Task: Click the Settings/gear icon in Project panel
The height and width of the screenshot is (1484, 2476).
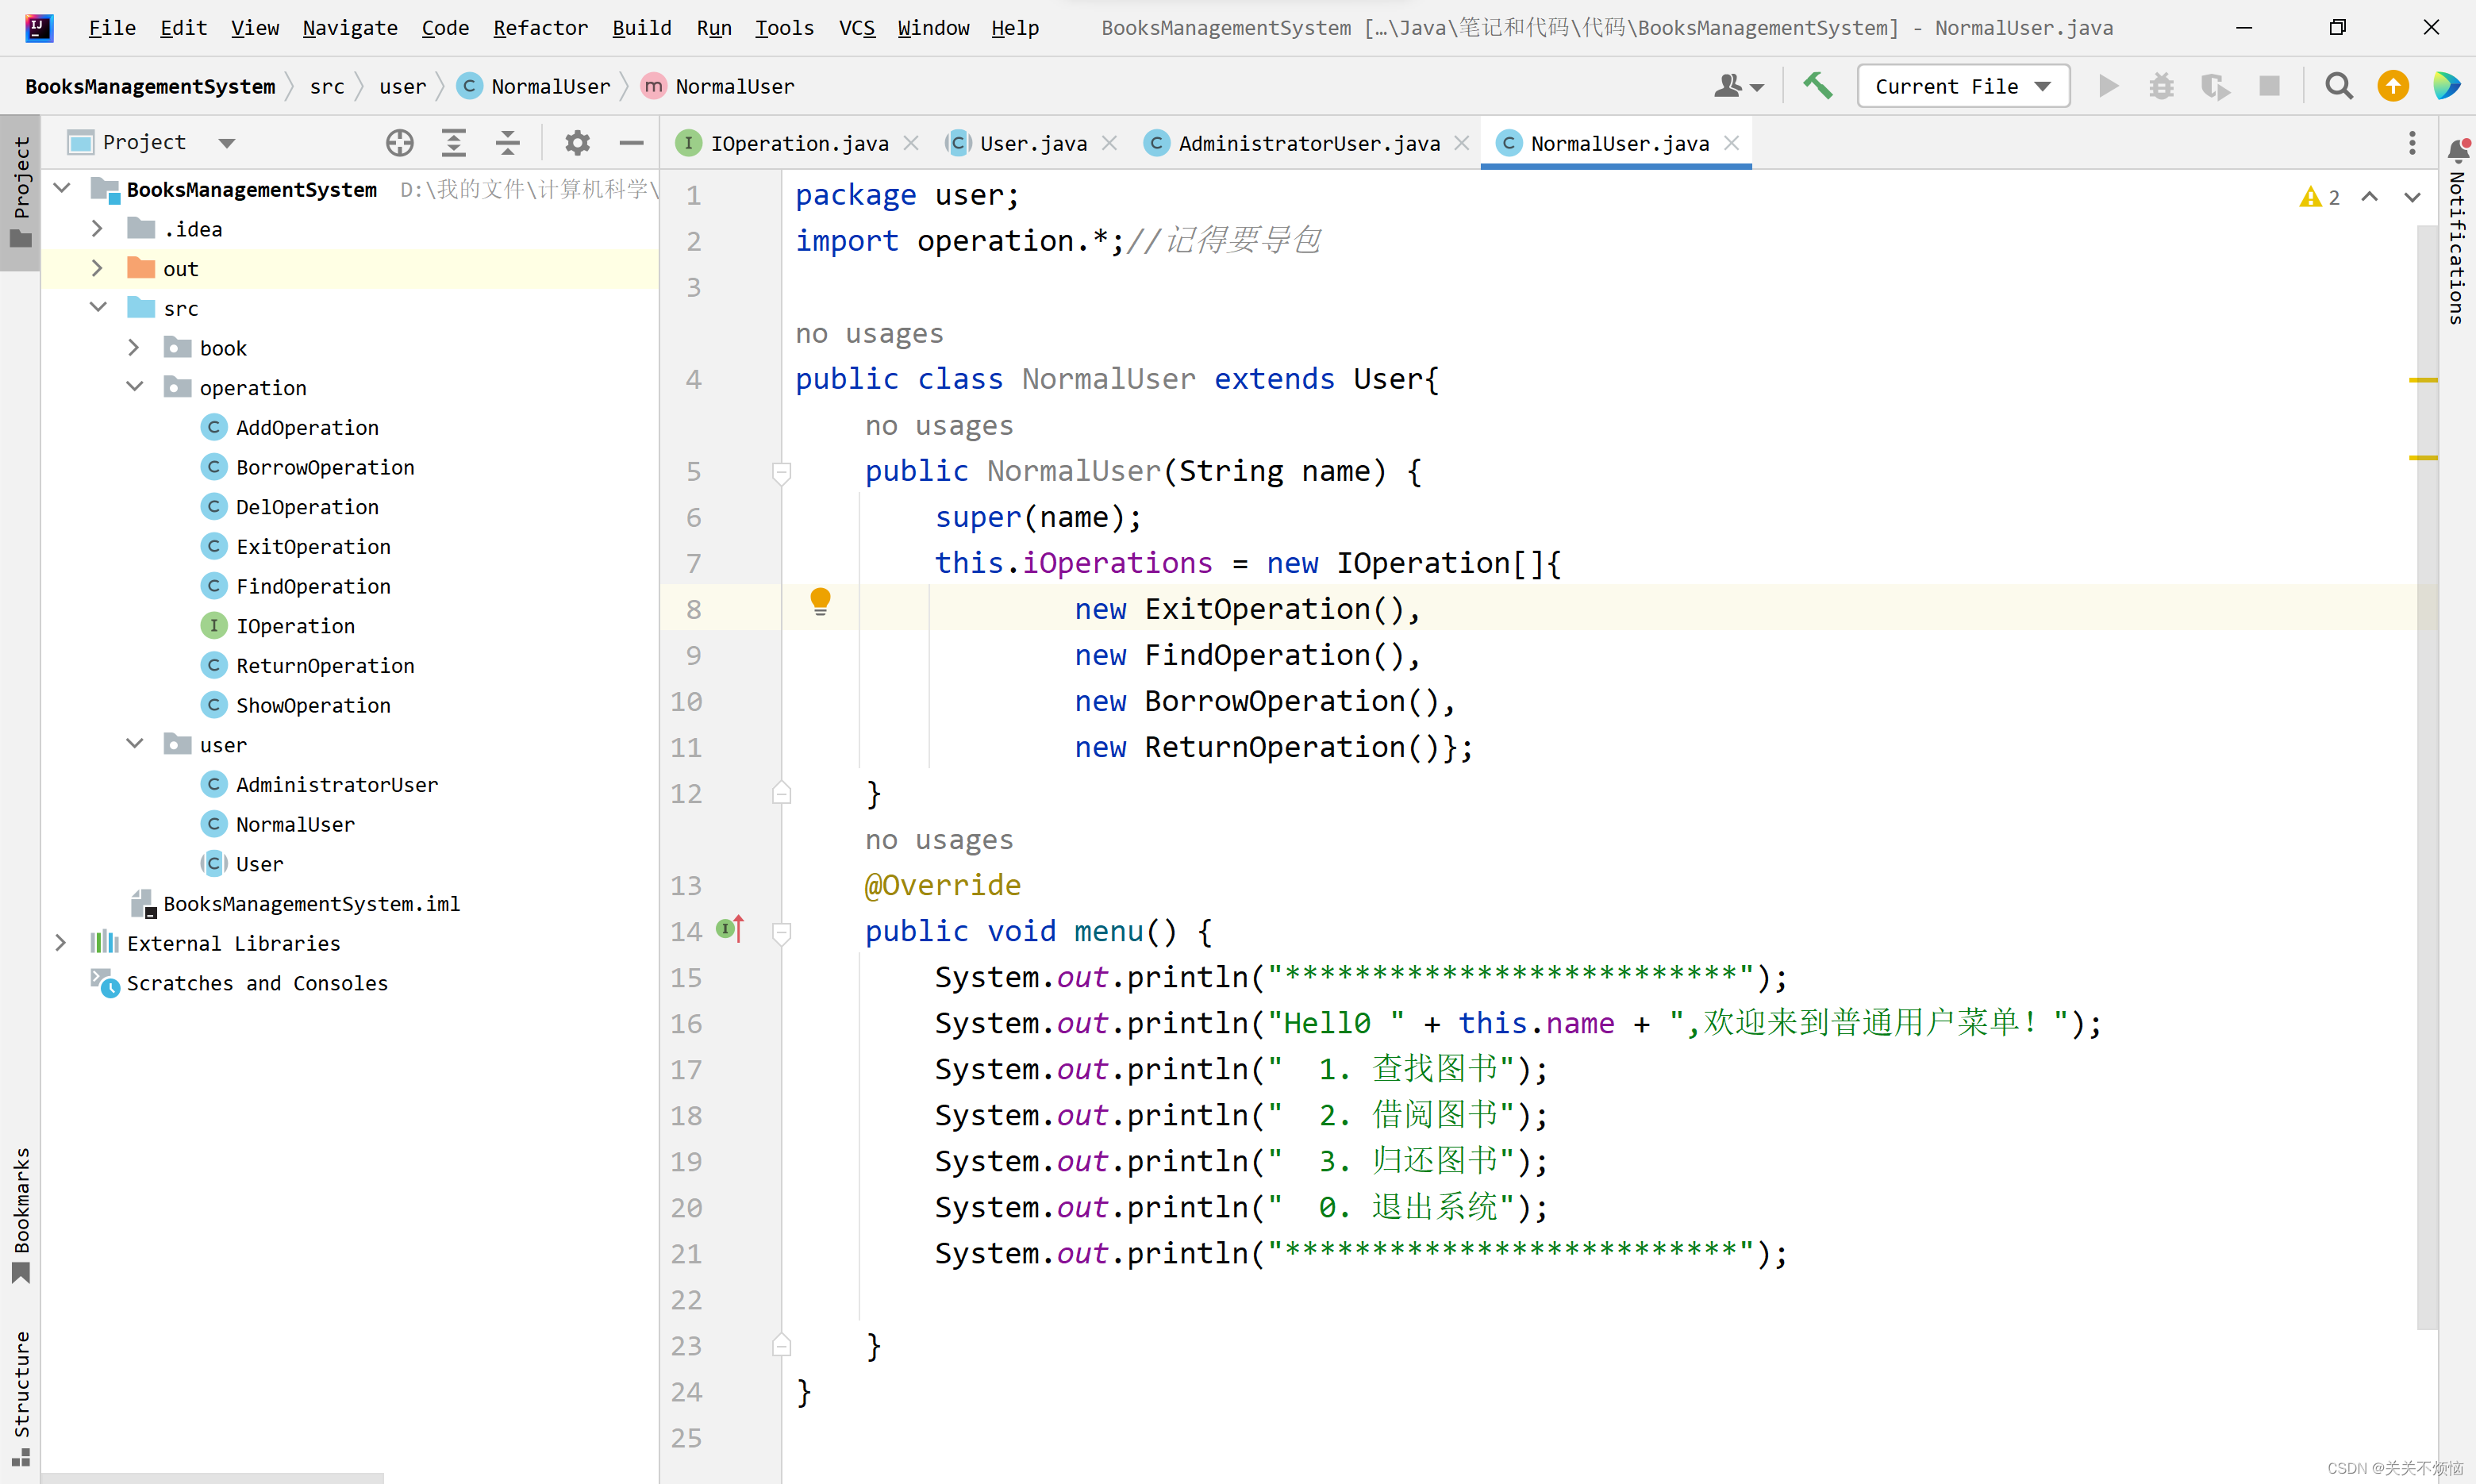Action: click(578, 141)
